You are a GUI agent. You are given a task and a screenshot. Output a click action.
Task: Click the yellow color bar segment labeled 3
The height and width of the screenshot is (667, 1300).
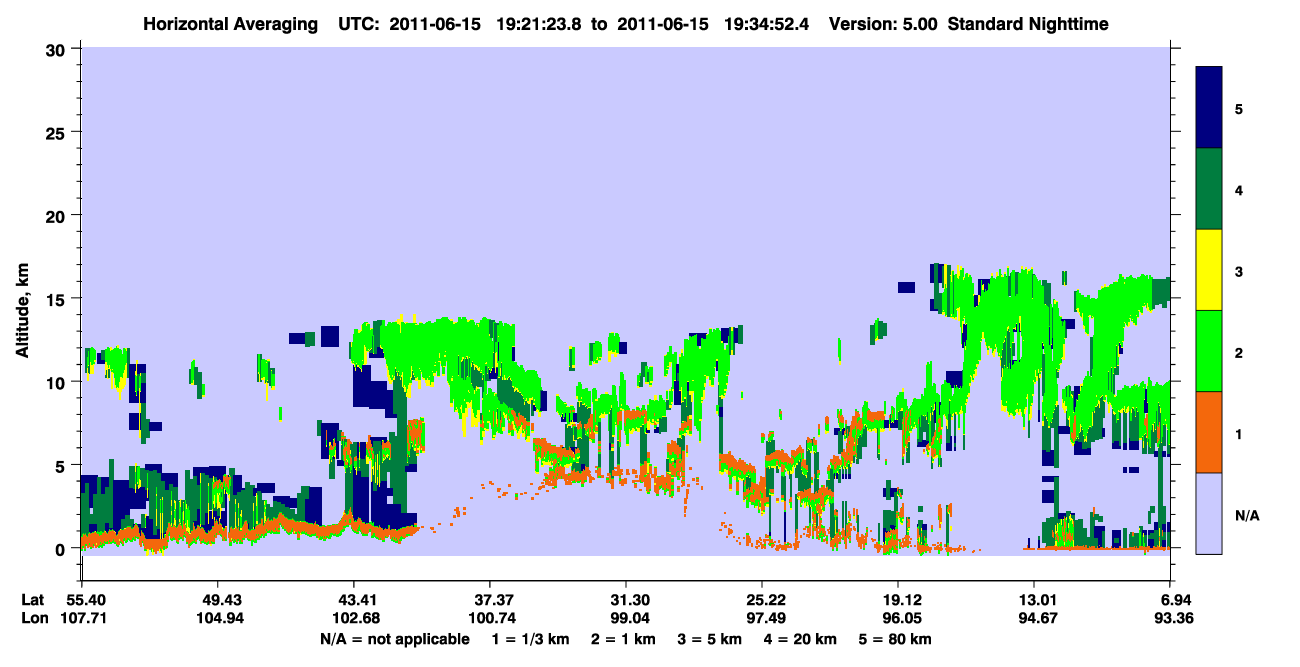pyautogui.click(x=1209, y=270)
